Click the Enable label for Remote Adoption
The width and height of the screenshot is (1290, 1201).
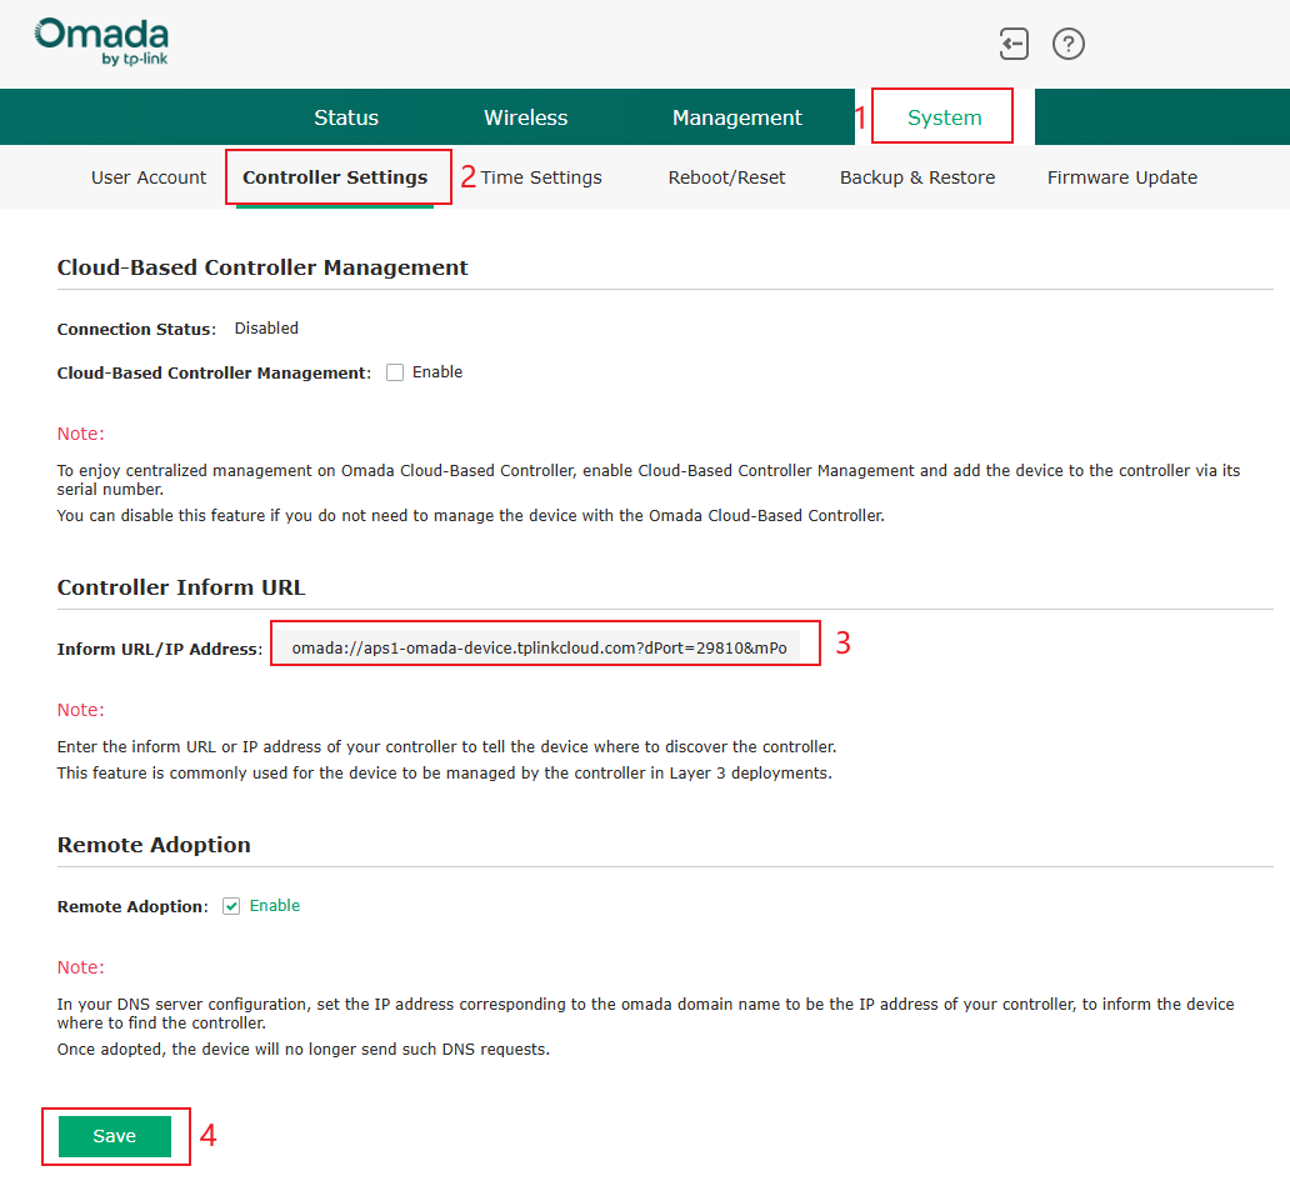pos(275,906)
